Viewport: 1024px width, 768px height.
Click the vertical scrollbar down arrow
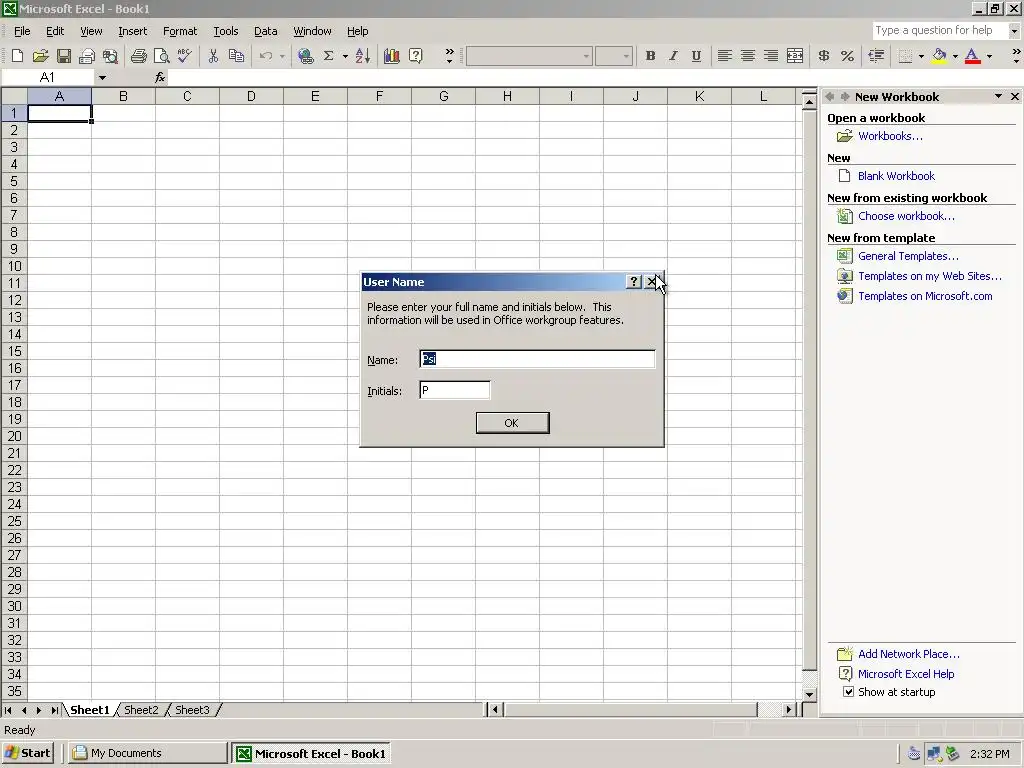coord(809,694)
